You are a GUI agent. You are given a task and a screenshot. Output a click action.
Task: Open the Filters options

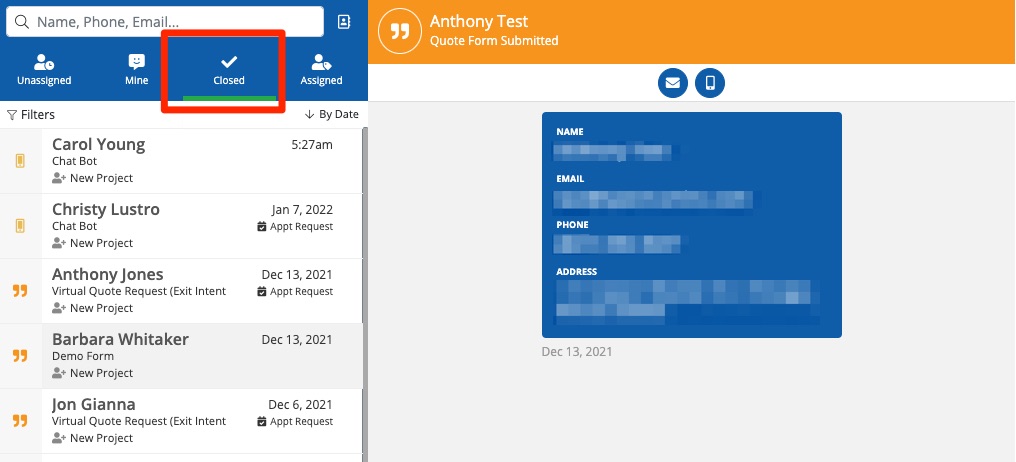pyautogui.click(x=31, y=115)
